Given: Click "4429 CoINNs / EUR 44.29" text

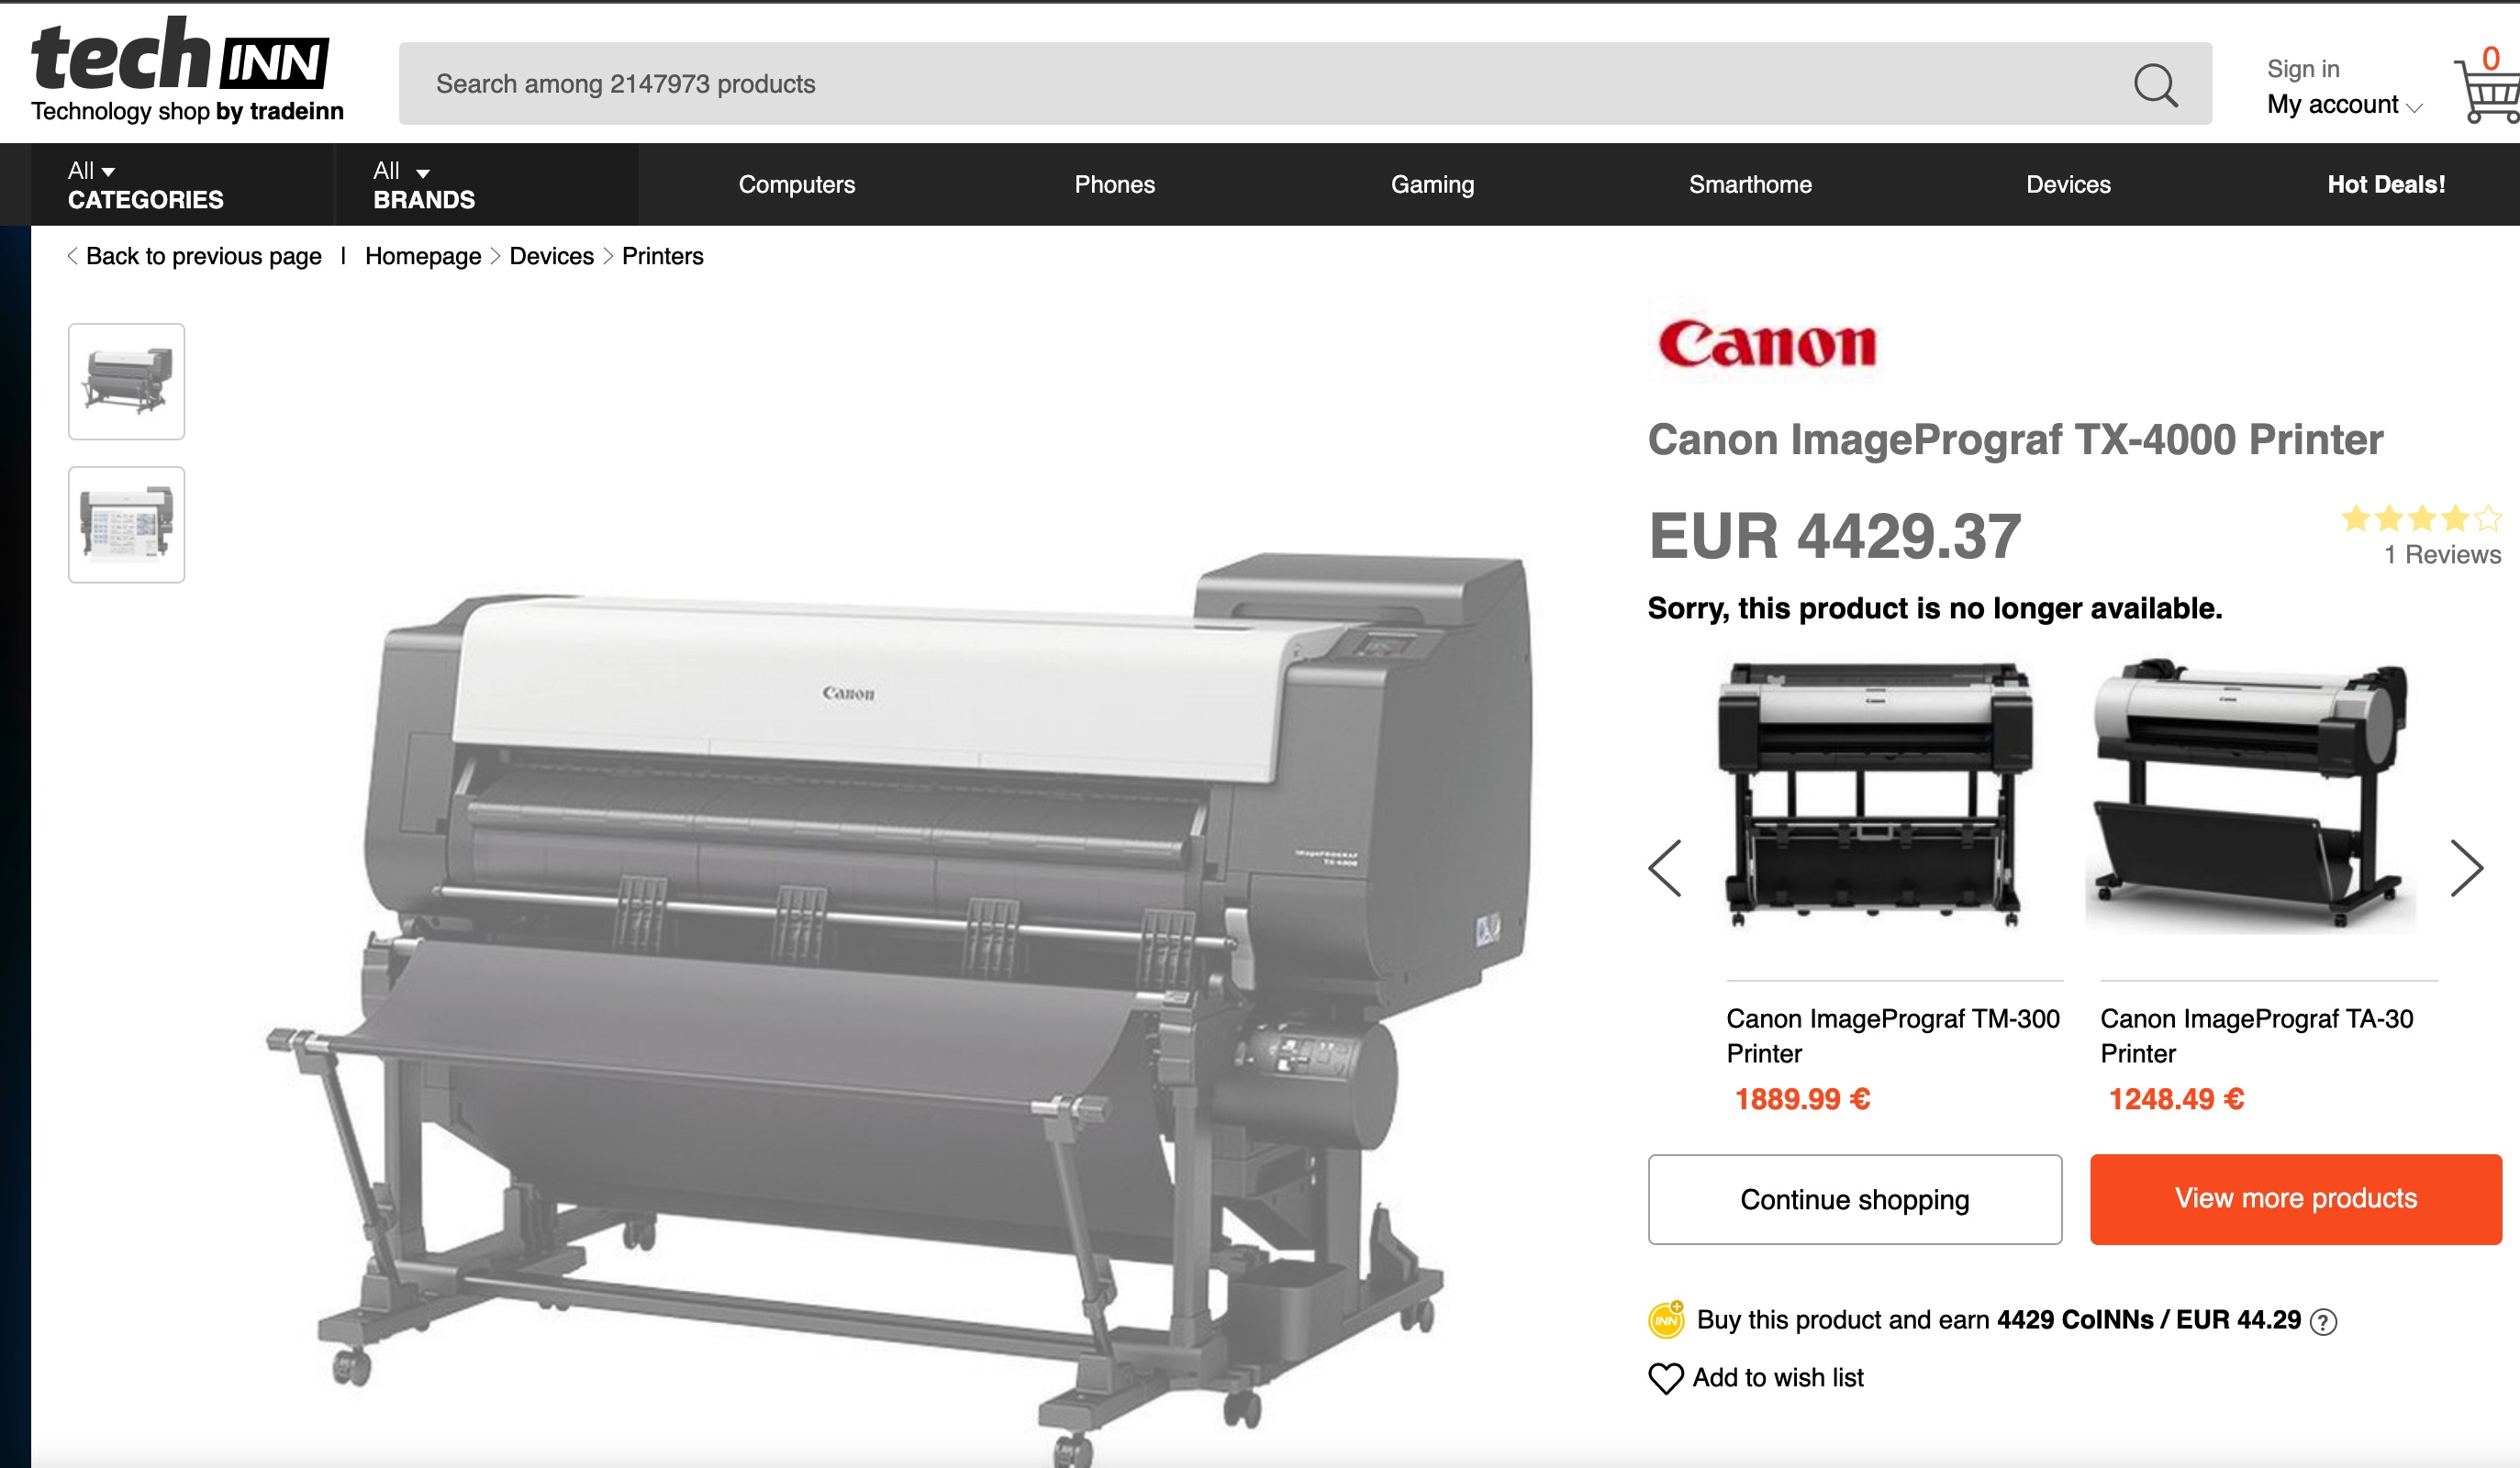Looking at the screenshot, I should 2149,1320.
